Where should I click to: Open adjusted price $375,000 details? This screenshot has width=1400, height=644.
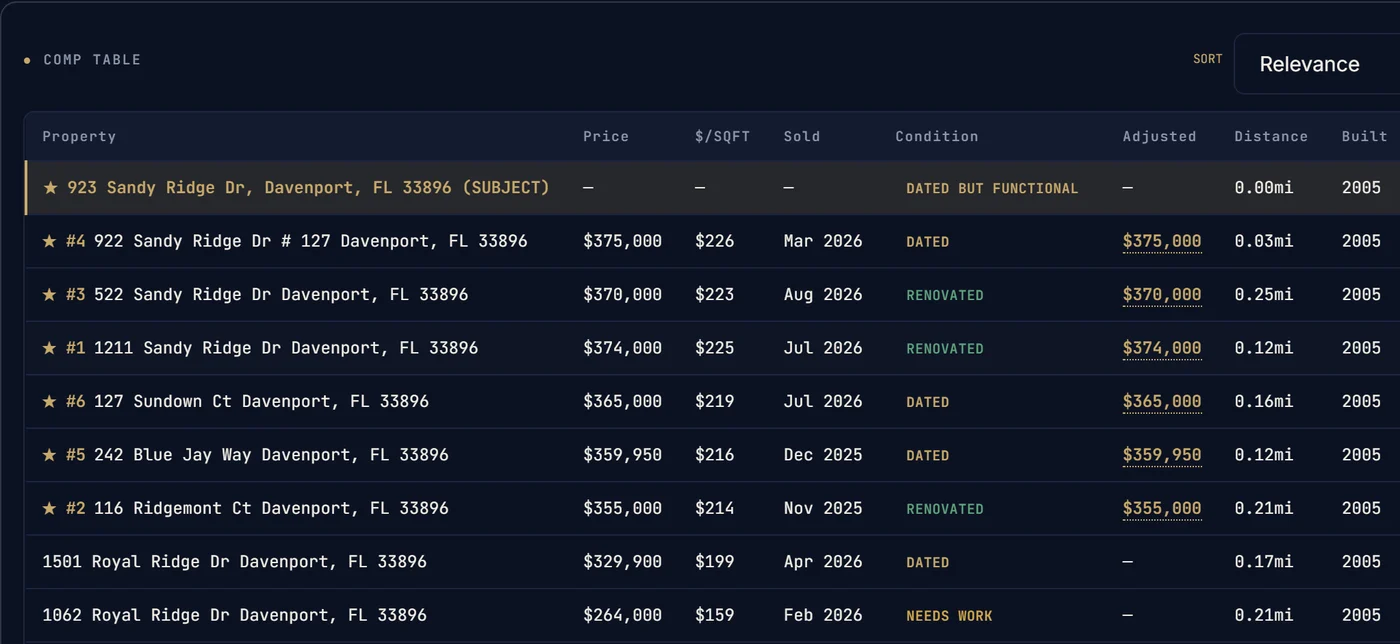click(1162, 241)
